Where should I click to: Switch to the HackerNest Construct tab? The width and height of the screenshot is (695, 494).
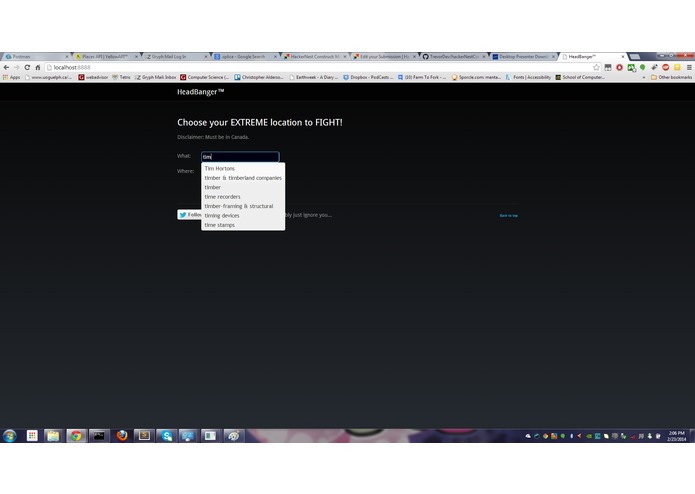click(315, 57)
